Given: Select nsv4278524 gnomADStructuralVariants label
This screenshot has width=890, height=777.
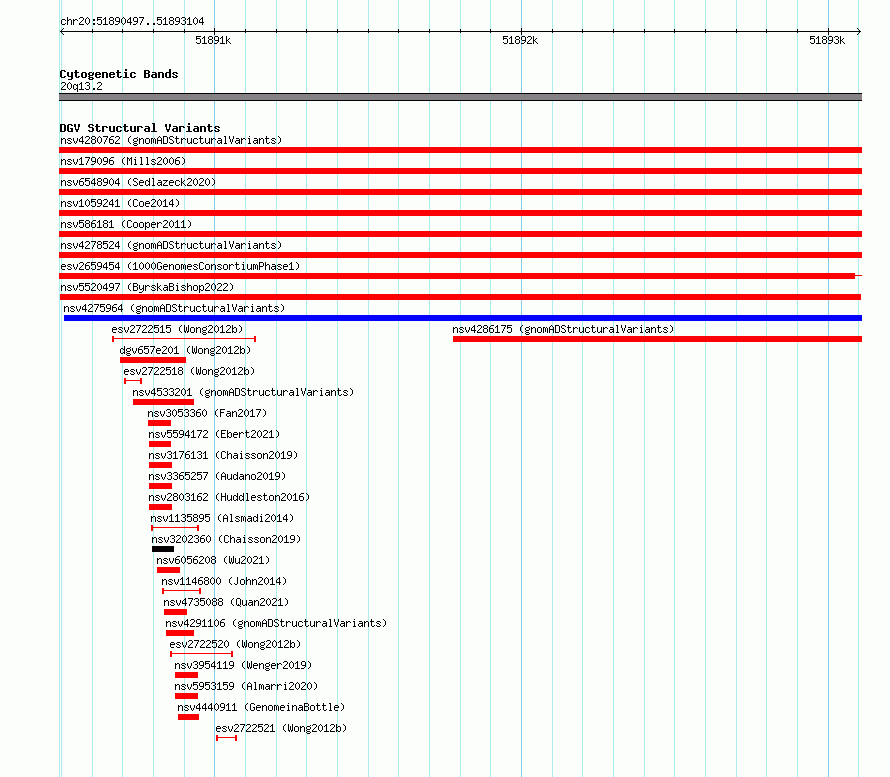Looking at the screenshot, I should 171,245.
